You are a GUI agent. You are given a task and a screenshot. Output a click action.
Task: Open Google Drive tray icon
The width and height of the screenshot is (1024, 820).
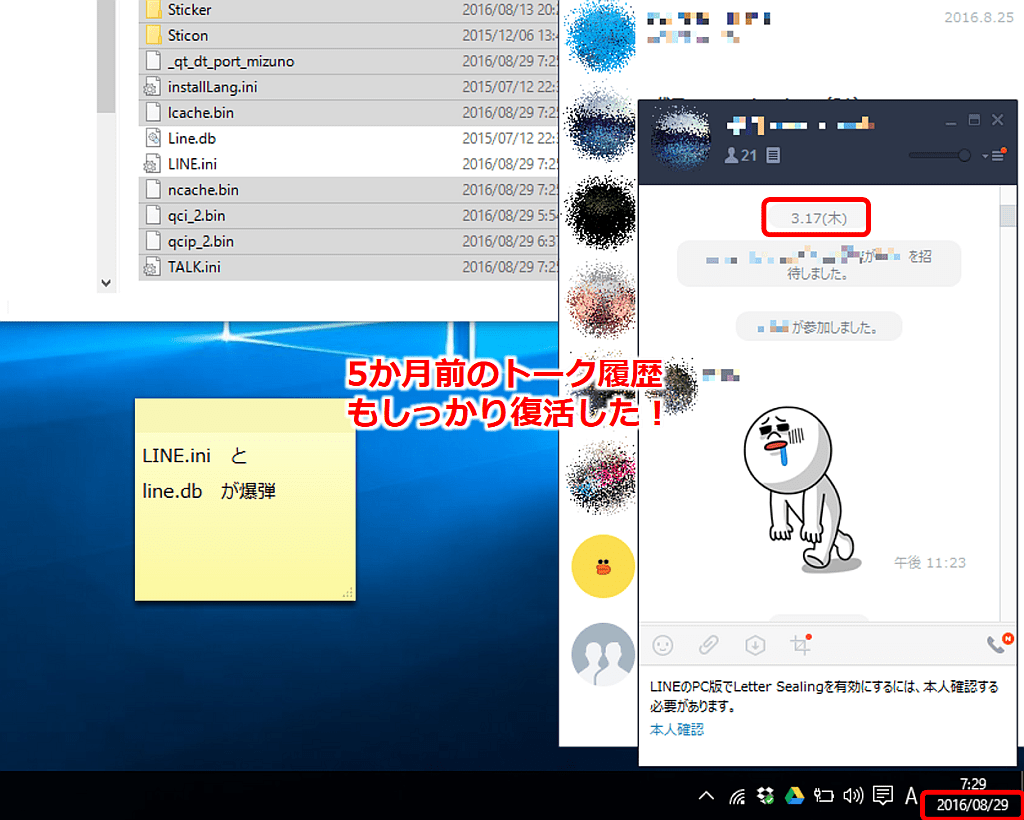[x=793, y=795]
